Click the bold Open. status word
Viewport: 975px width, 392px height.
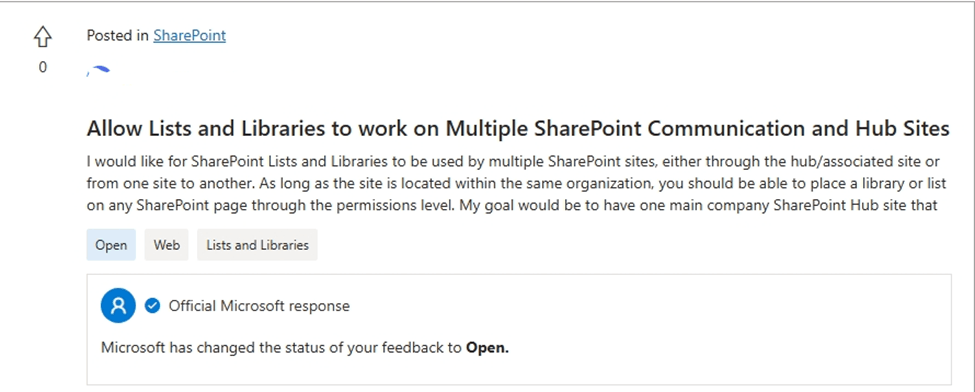tap(488, 348)
